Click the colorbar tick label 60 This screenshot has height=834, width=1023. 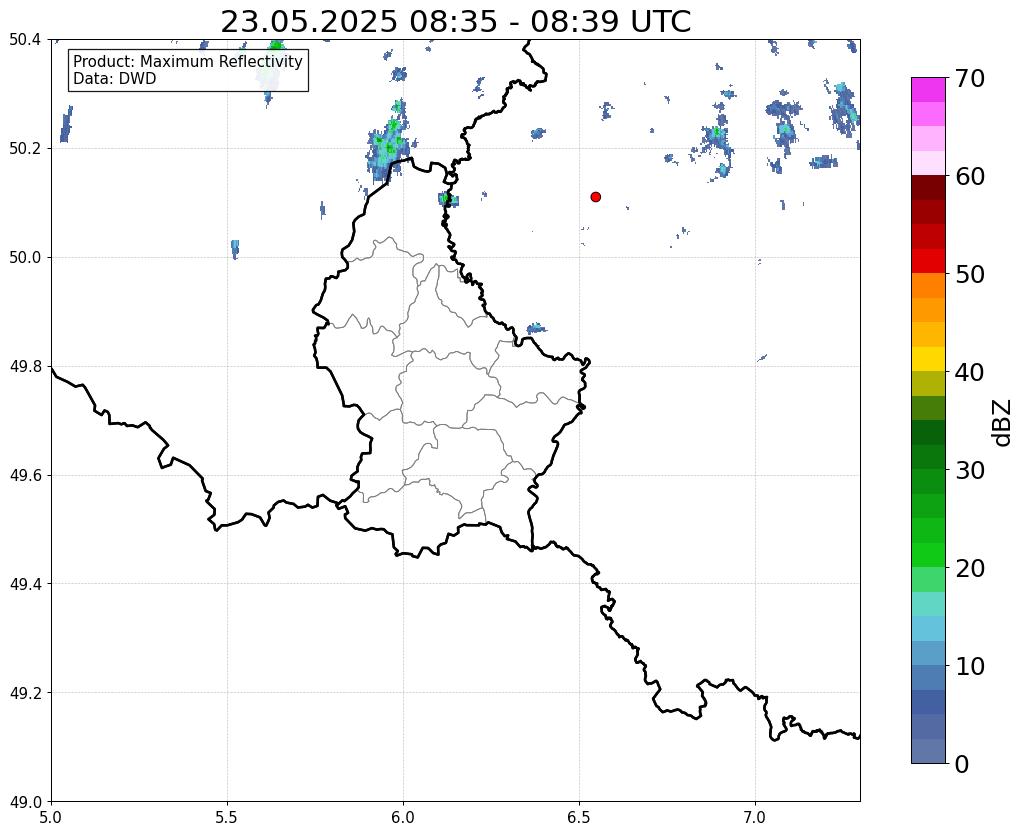[x=970, y=176]
